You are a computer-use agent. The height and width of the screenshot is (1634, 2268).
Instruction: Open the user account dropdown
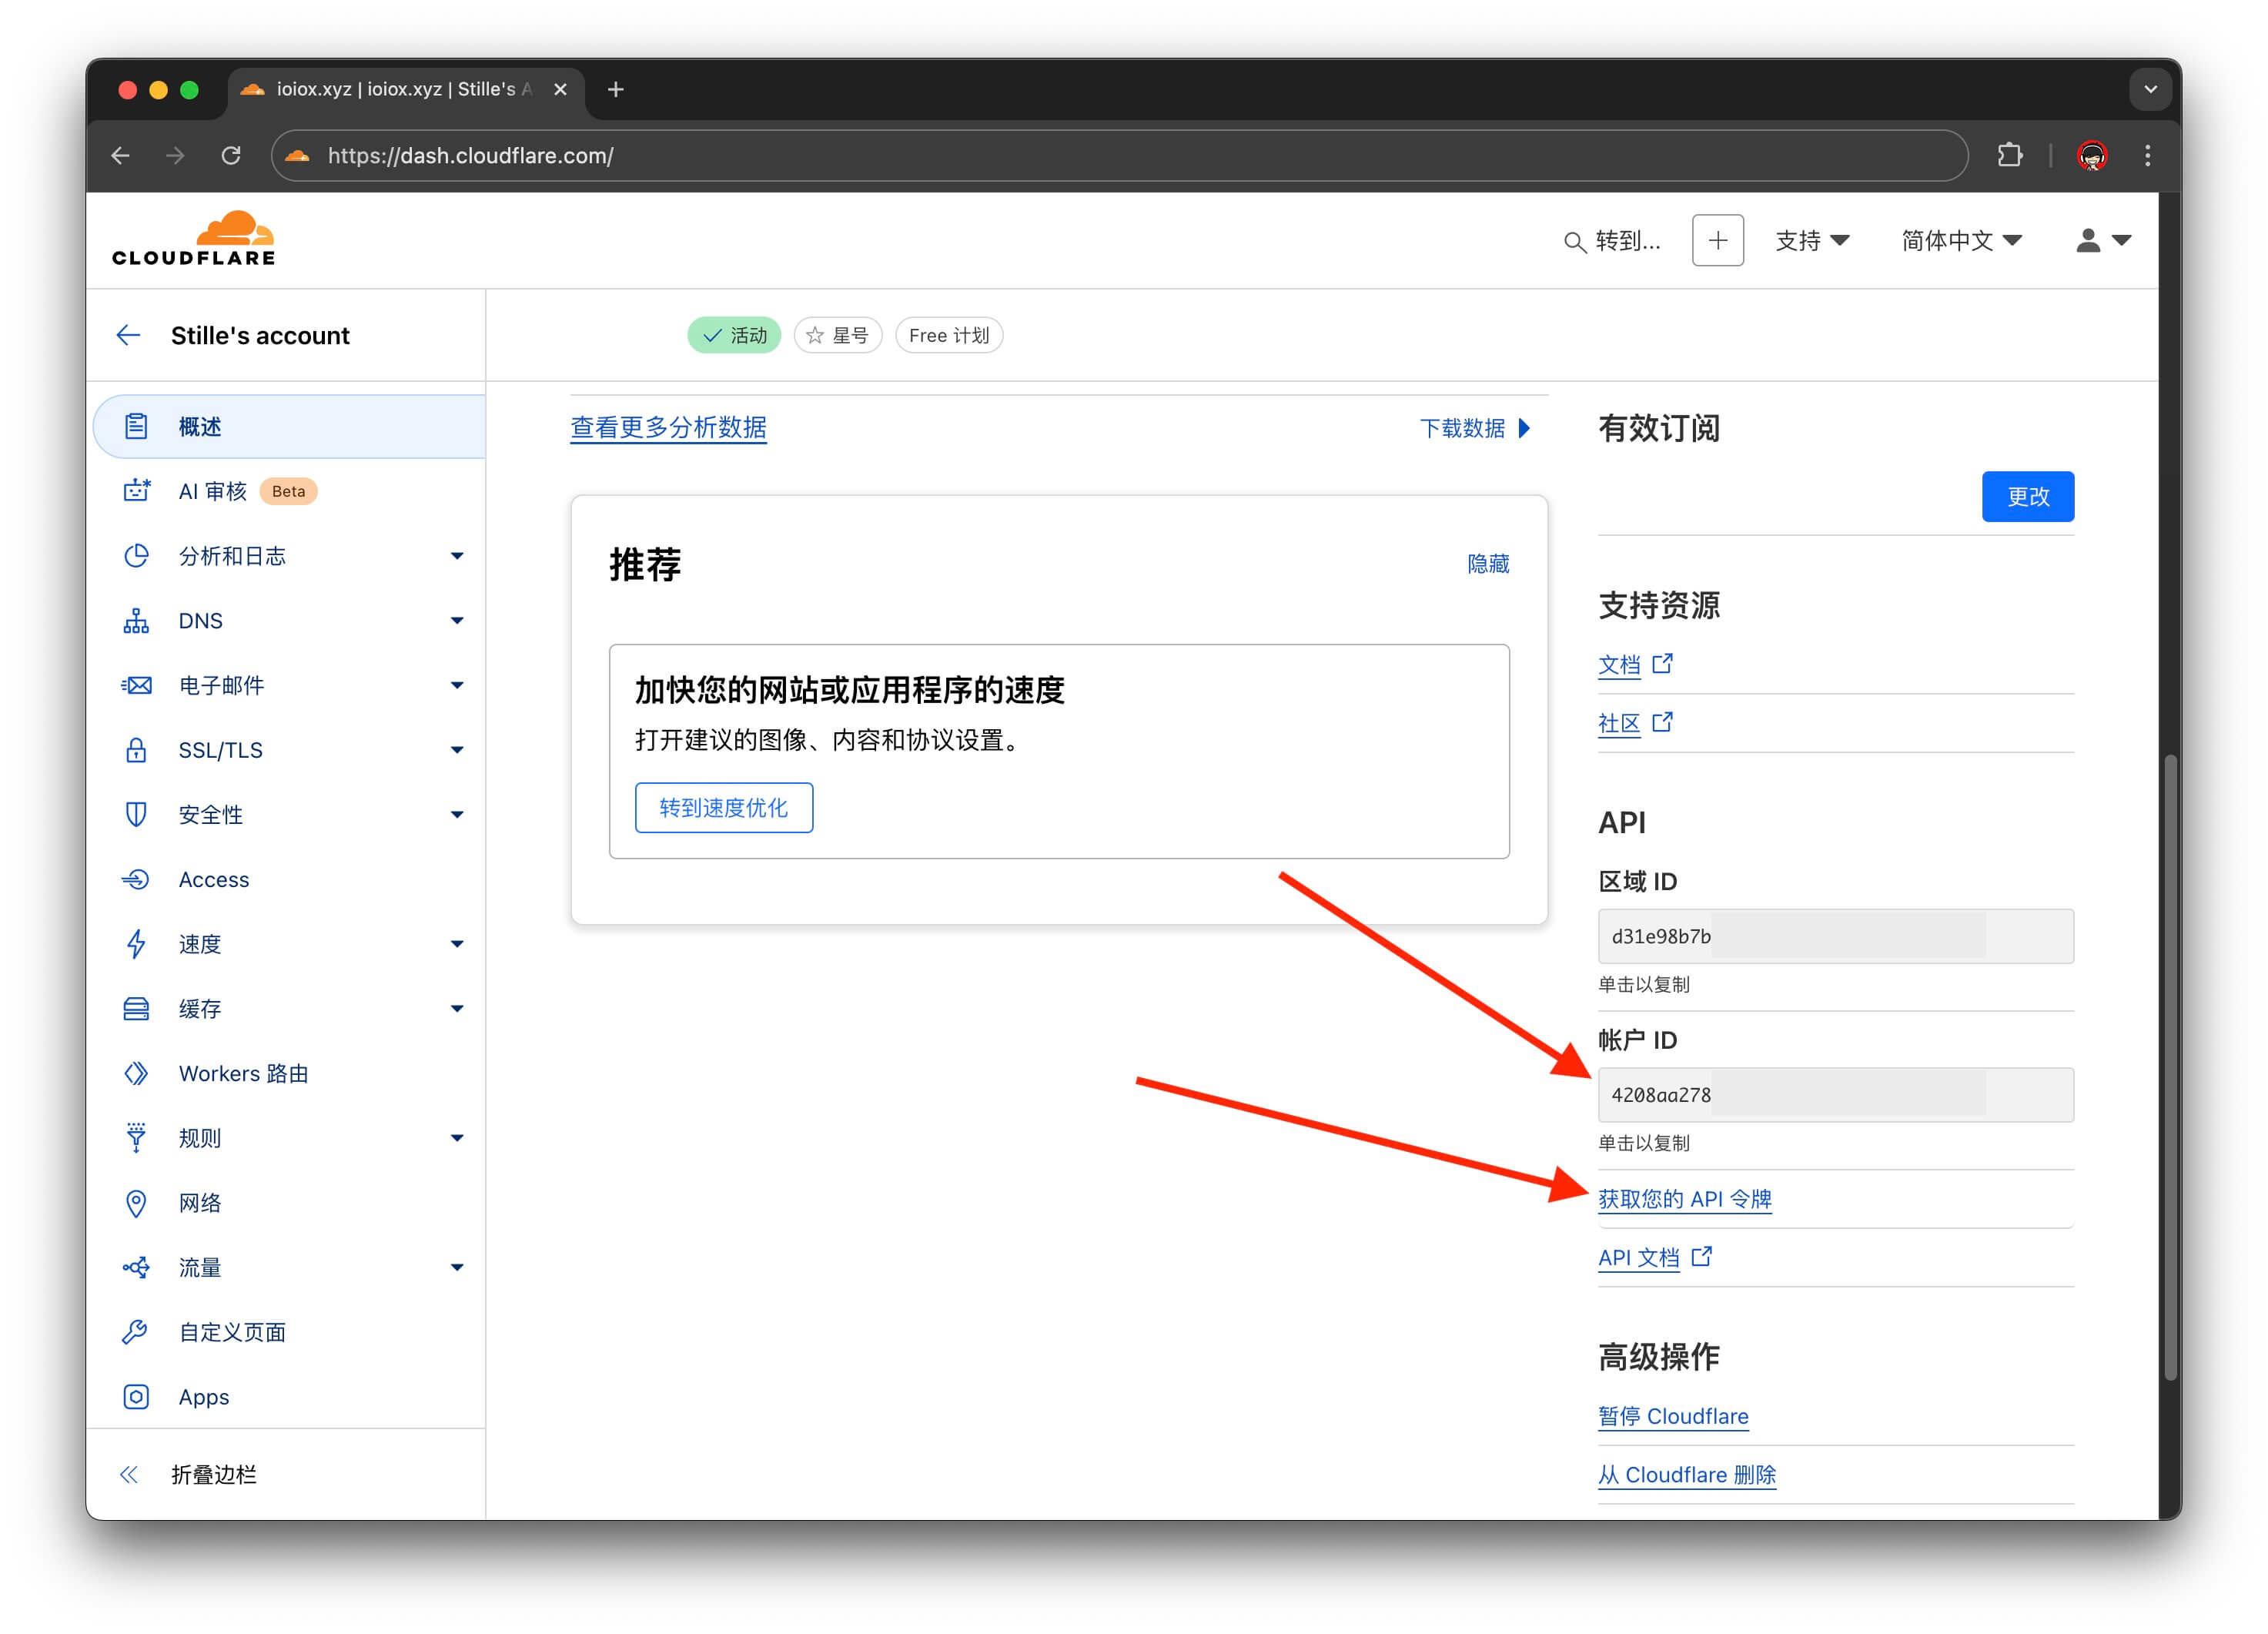[2103, 241]
